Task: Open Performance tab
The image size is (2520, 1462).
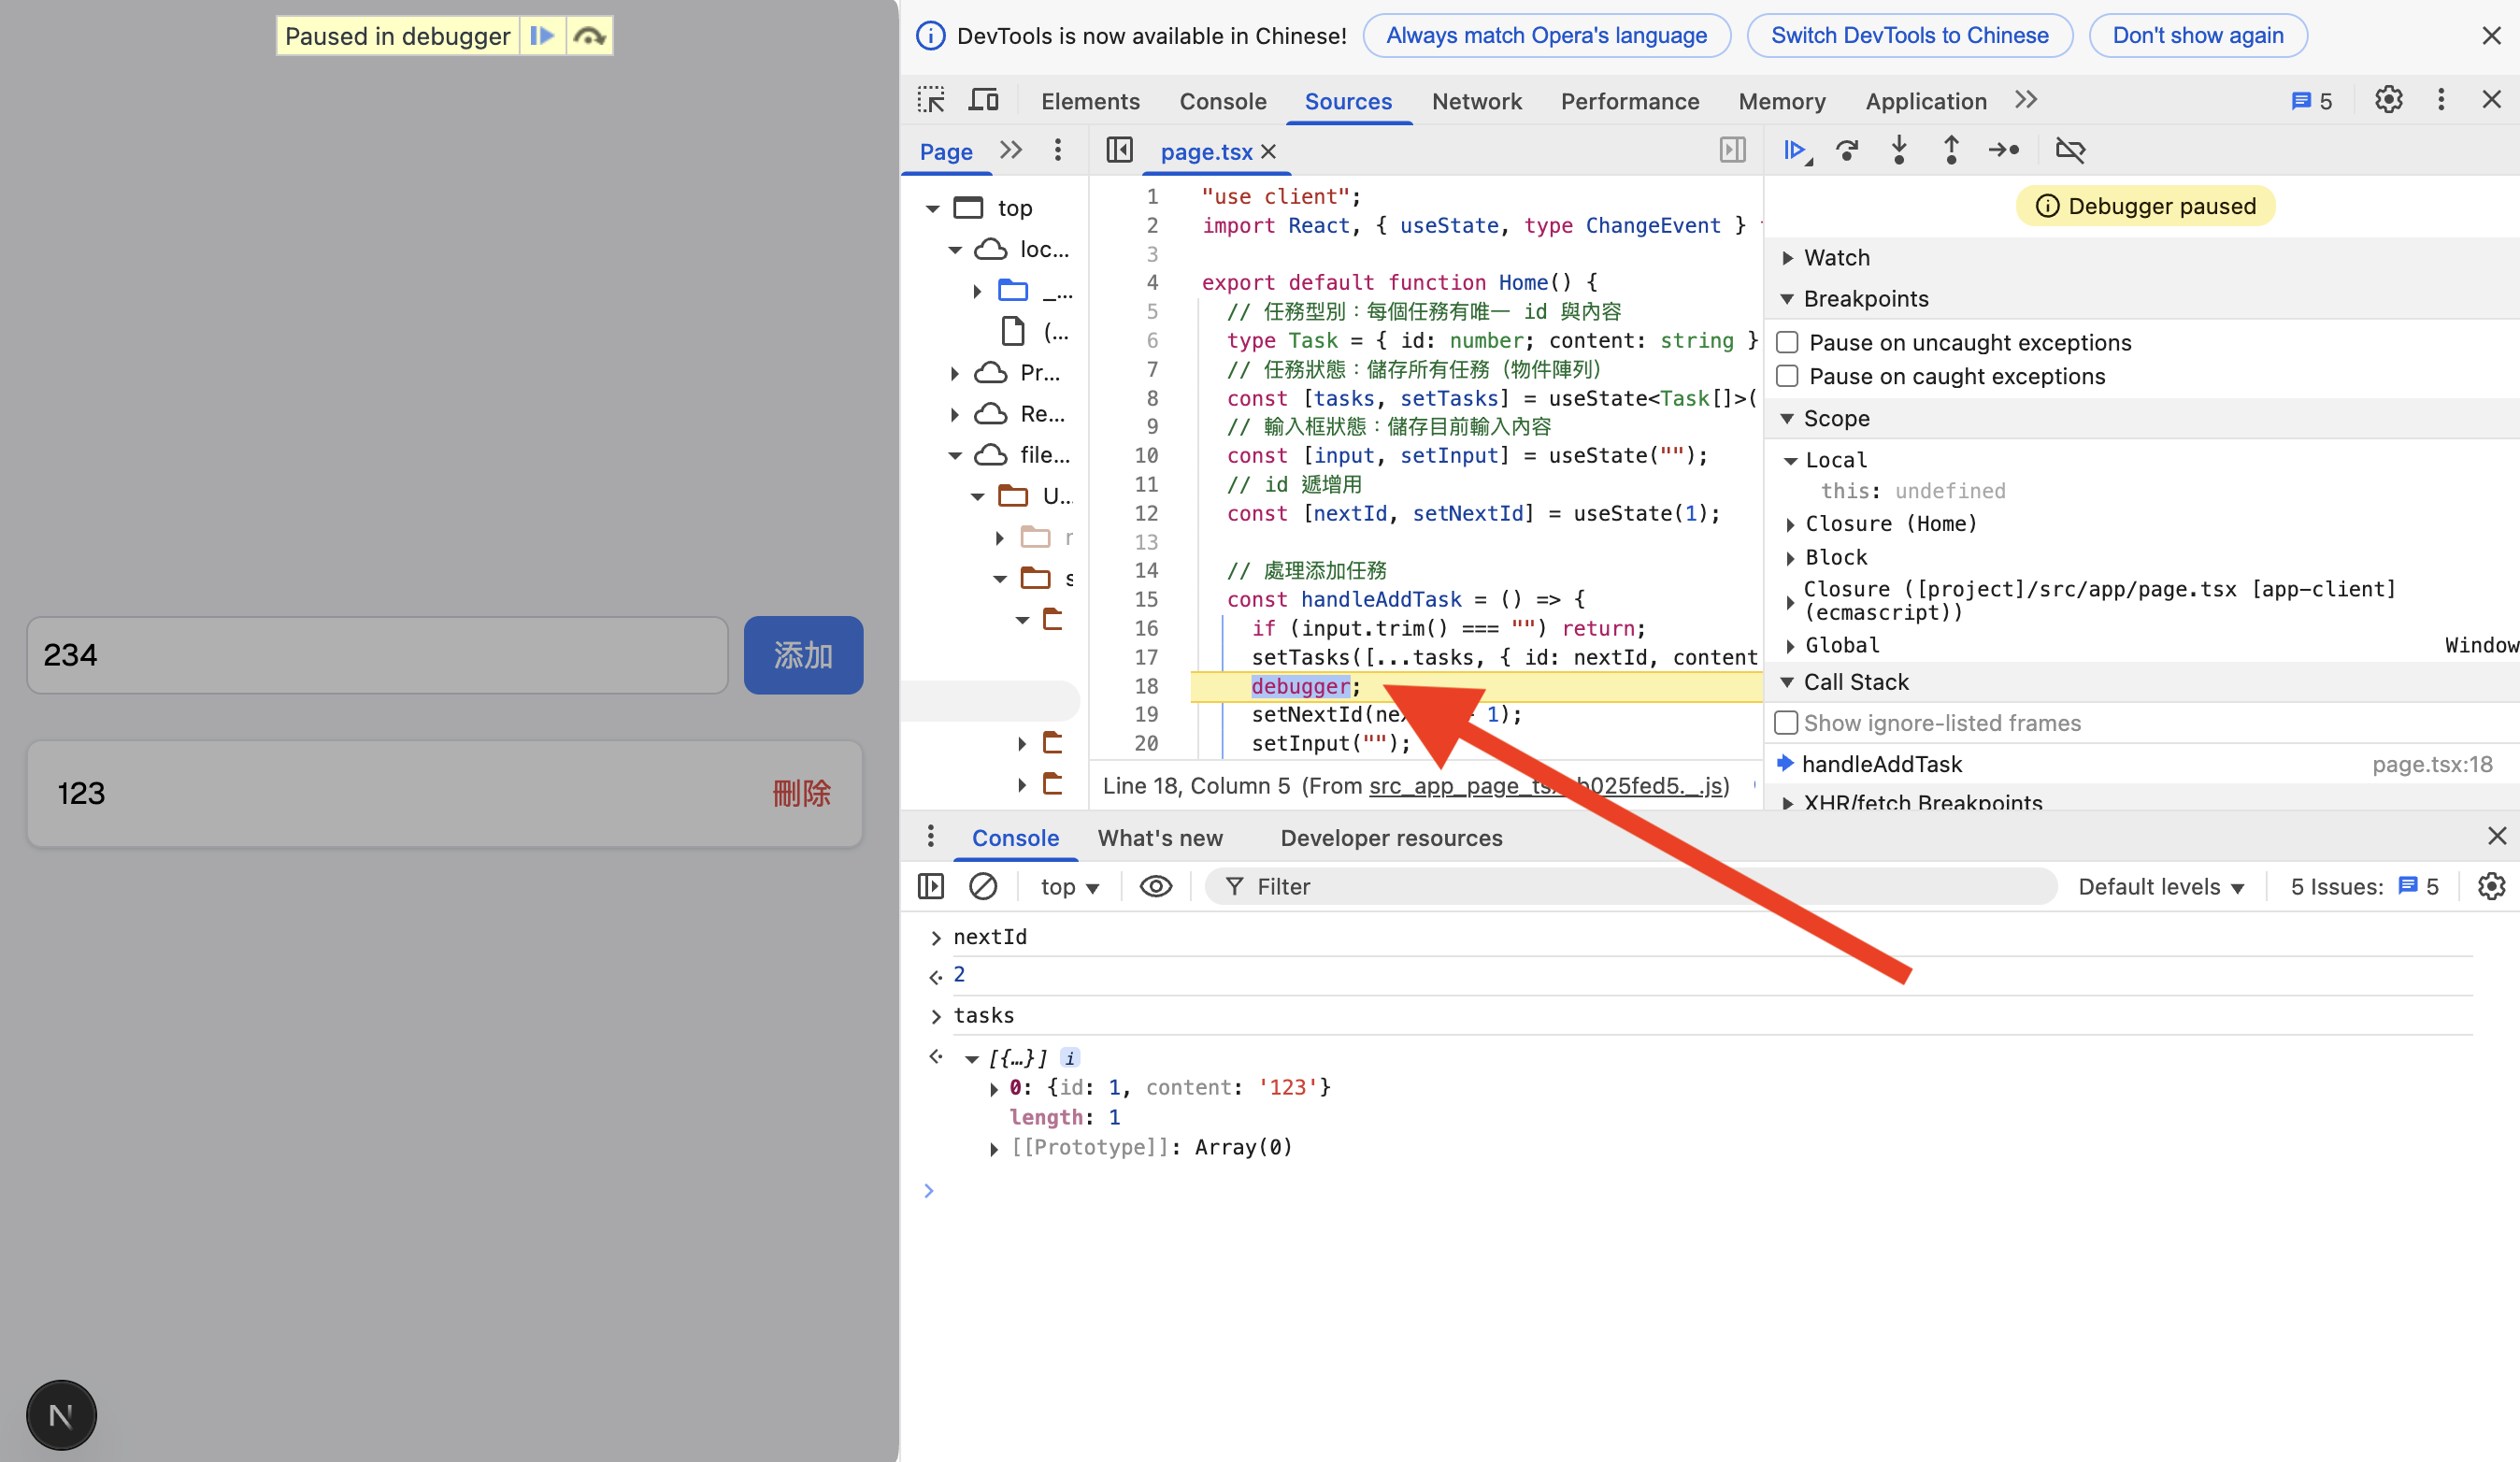Action: tap(1630, 101)
